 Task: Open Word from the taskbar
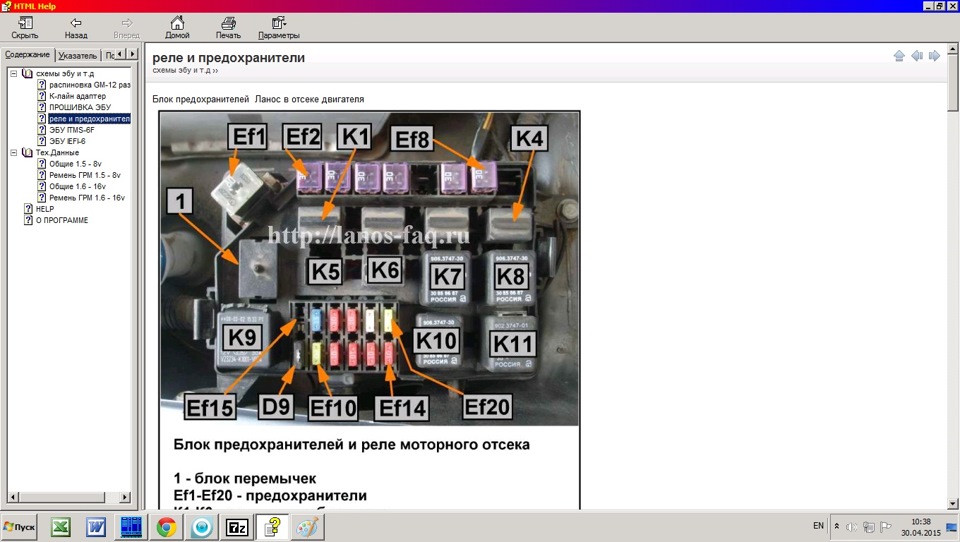tap(96, 527)
